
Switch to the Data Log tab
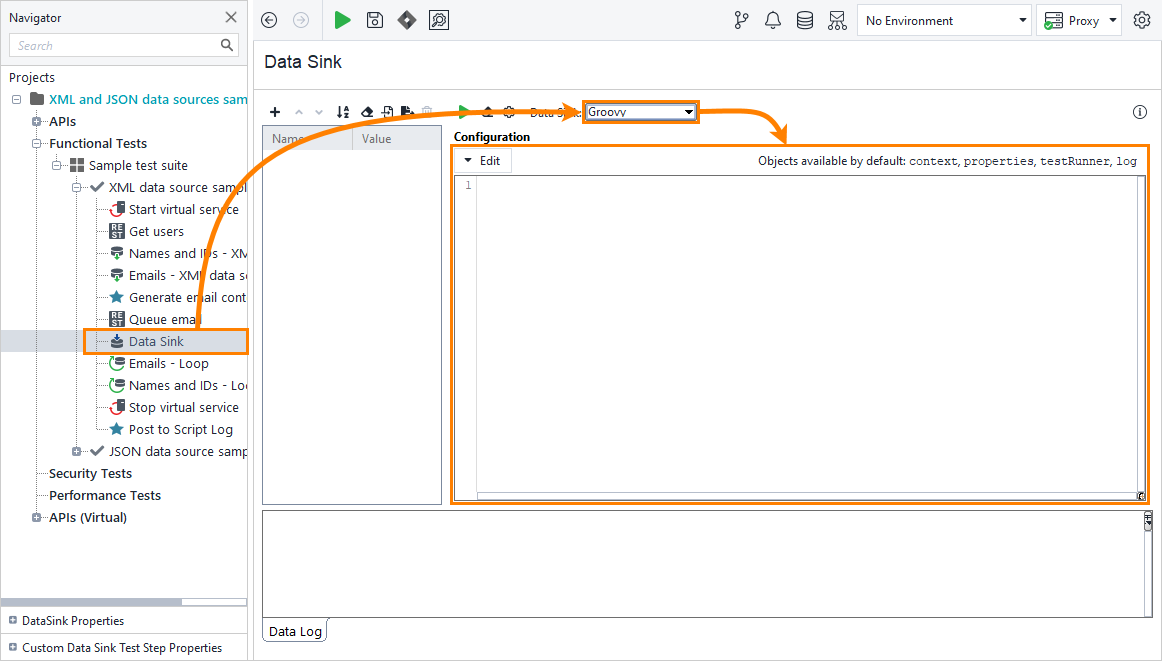294,630
